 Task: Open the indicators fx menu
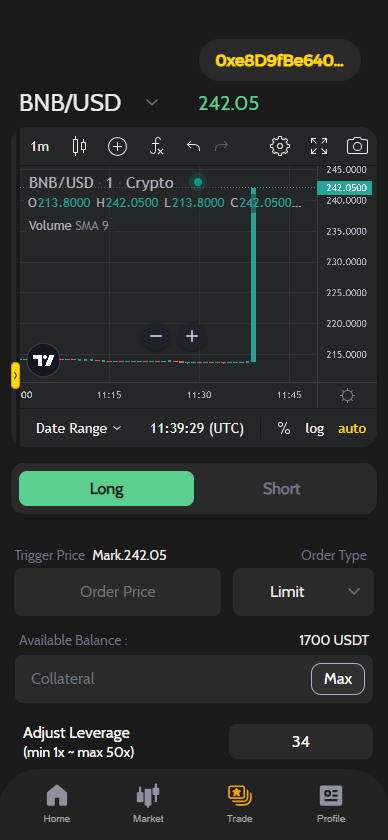click(x=156, y=146)
